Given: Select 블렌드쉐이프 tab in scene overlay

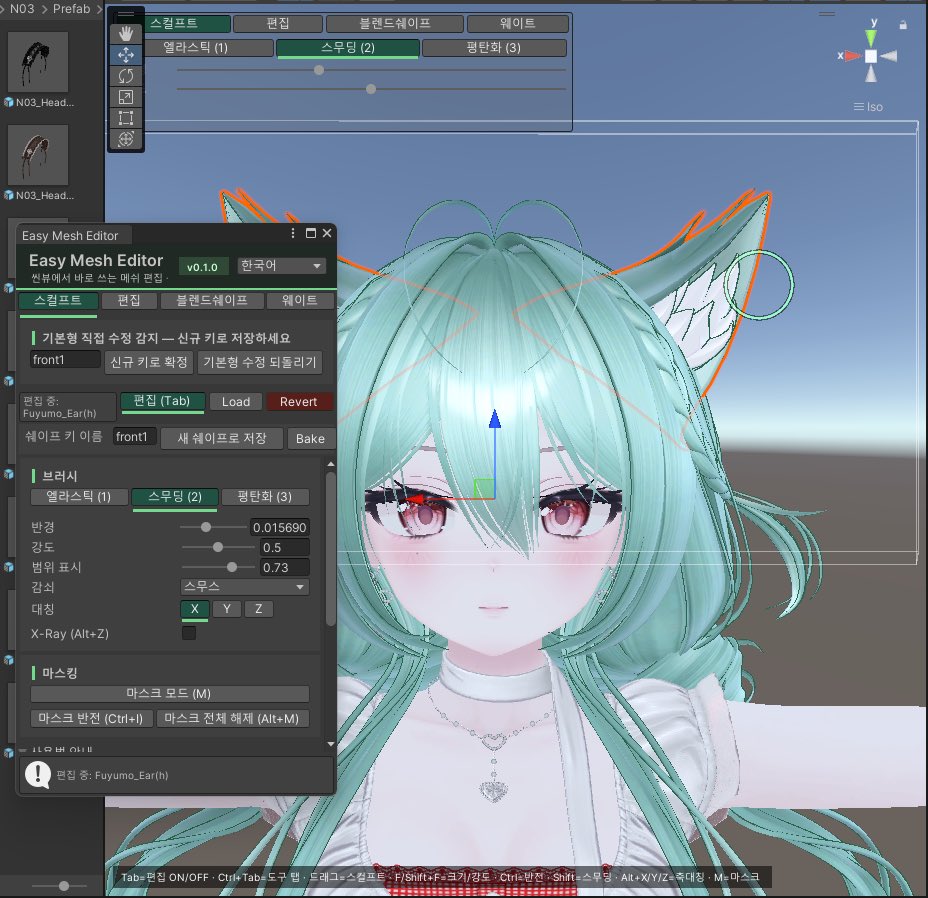Looking at the screenshot, I should [x=395, y=24].
